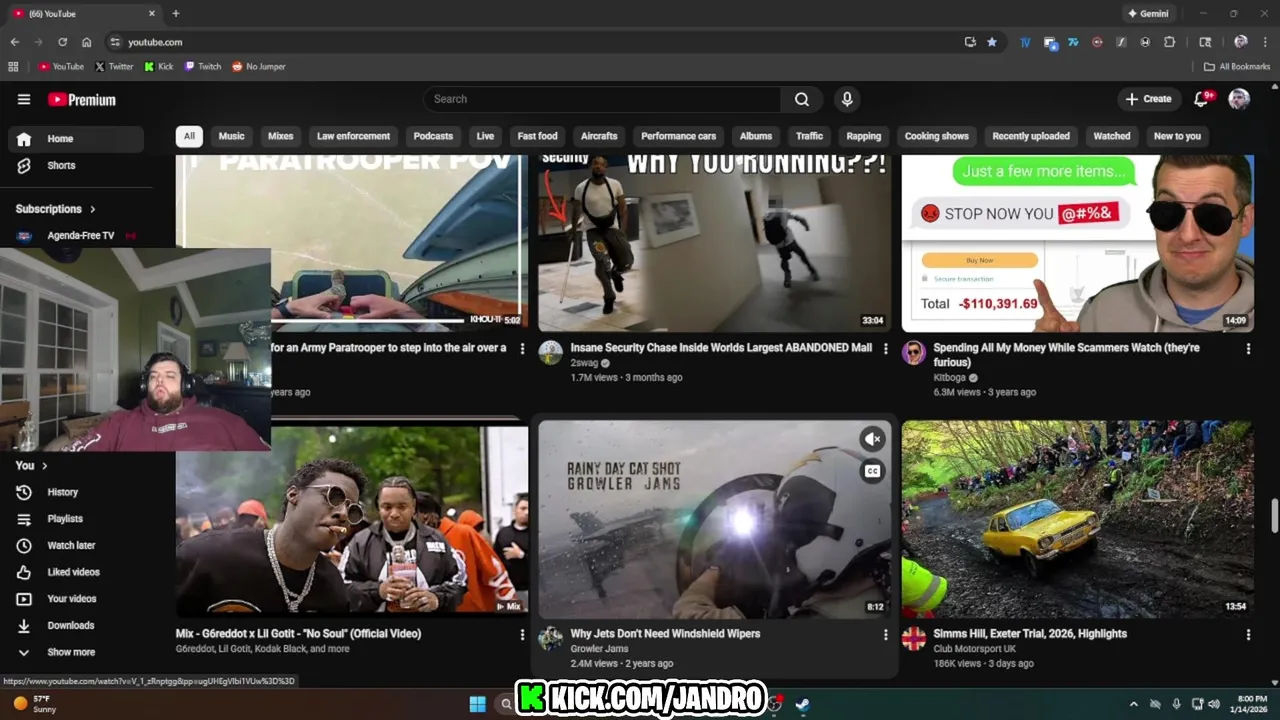Image resolution: width=1280 pixels, height=720 pixels.
Task: Open the 2swag channel link
Action: click(584, 363)
